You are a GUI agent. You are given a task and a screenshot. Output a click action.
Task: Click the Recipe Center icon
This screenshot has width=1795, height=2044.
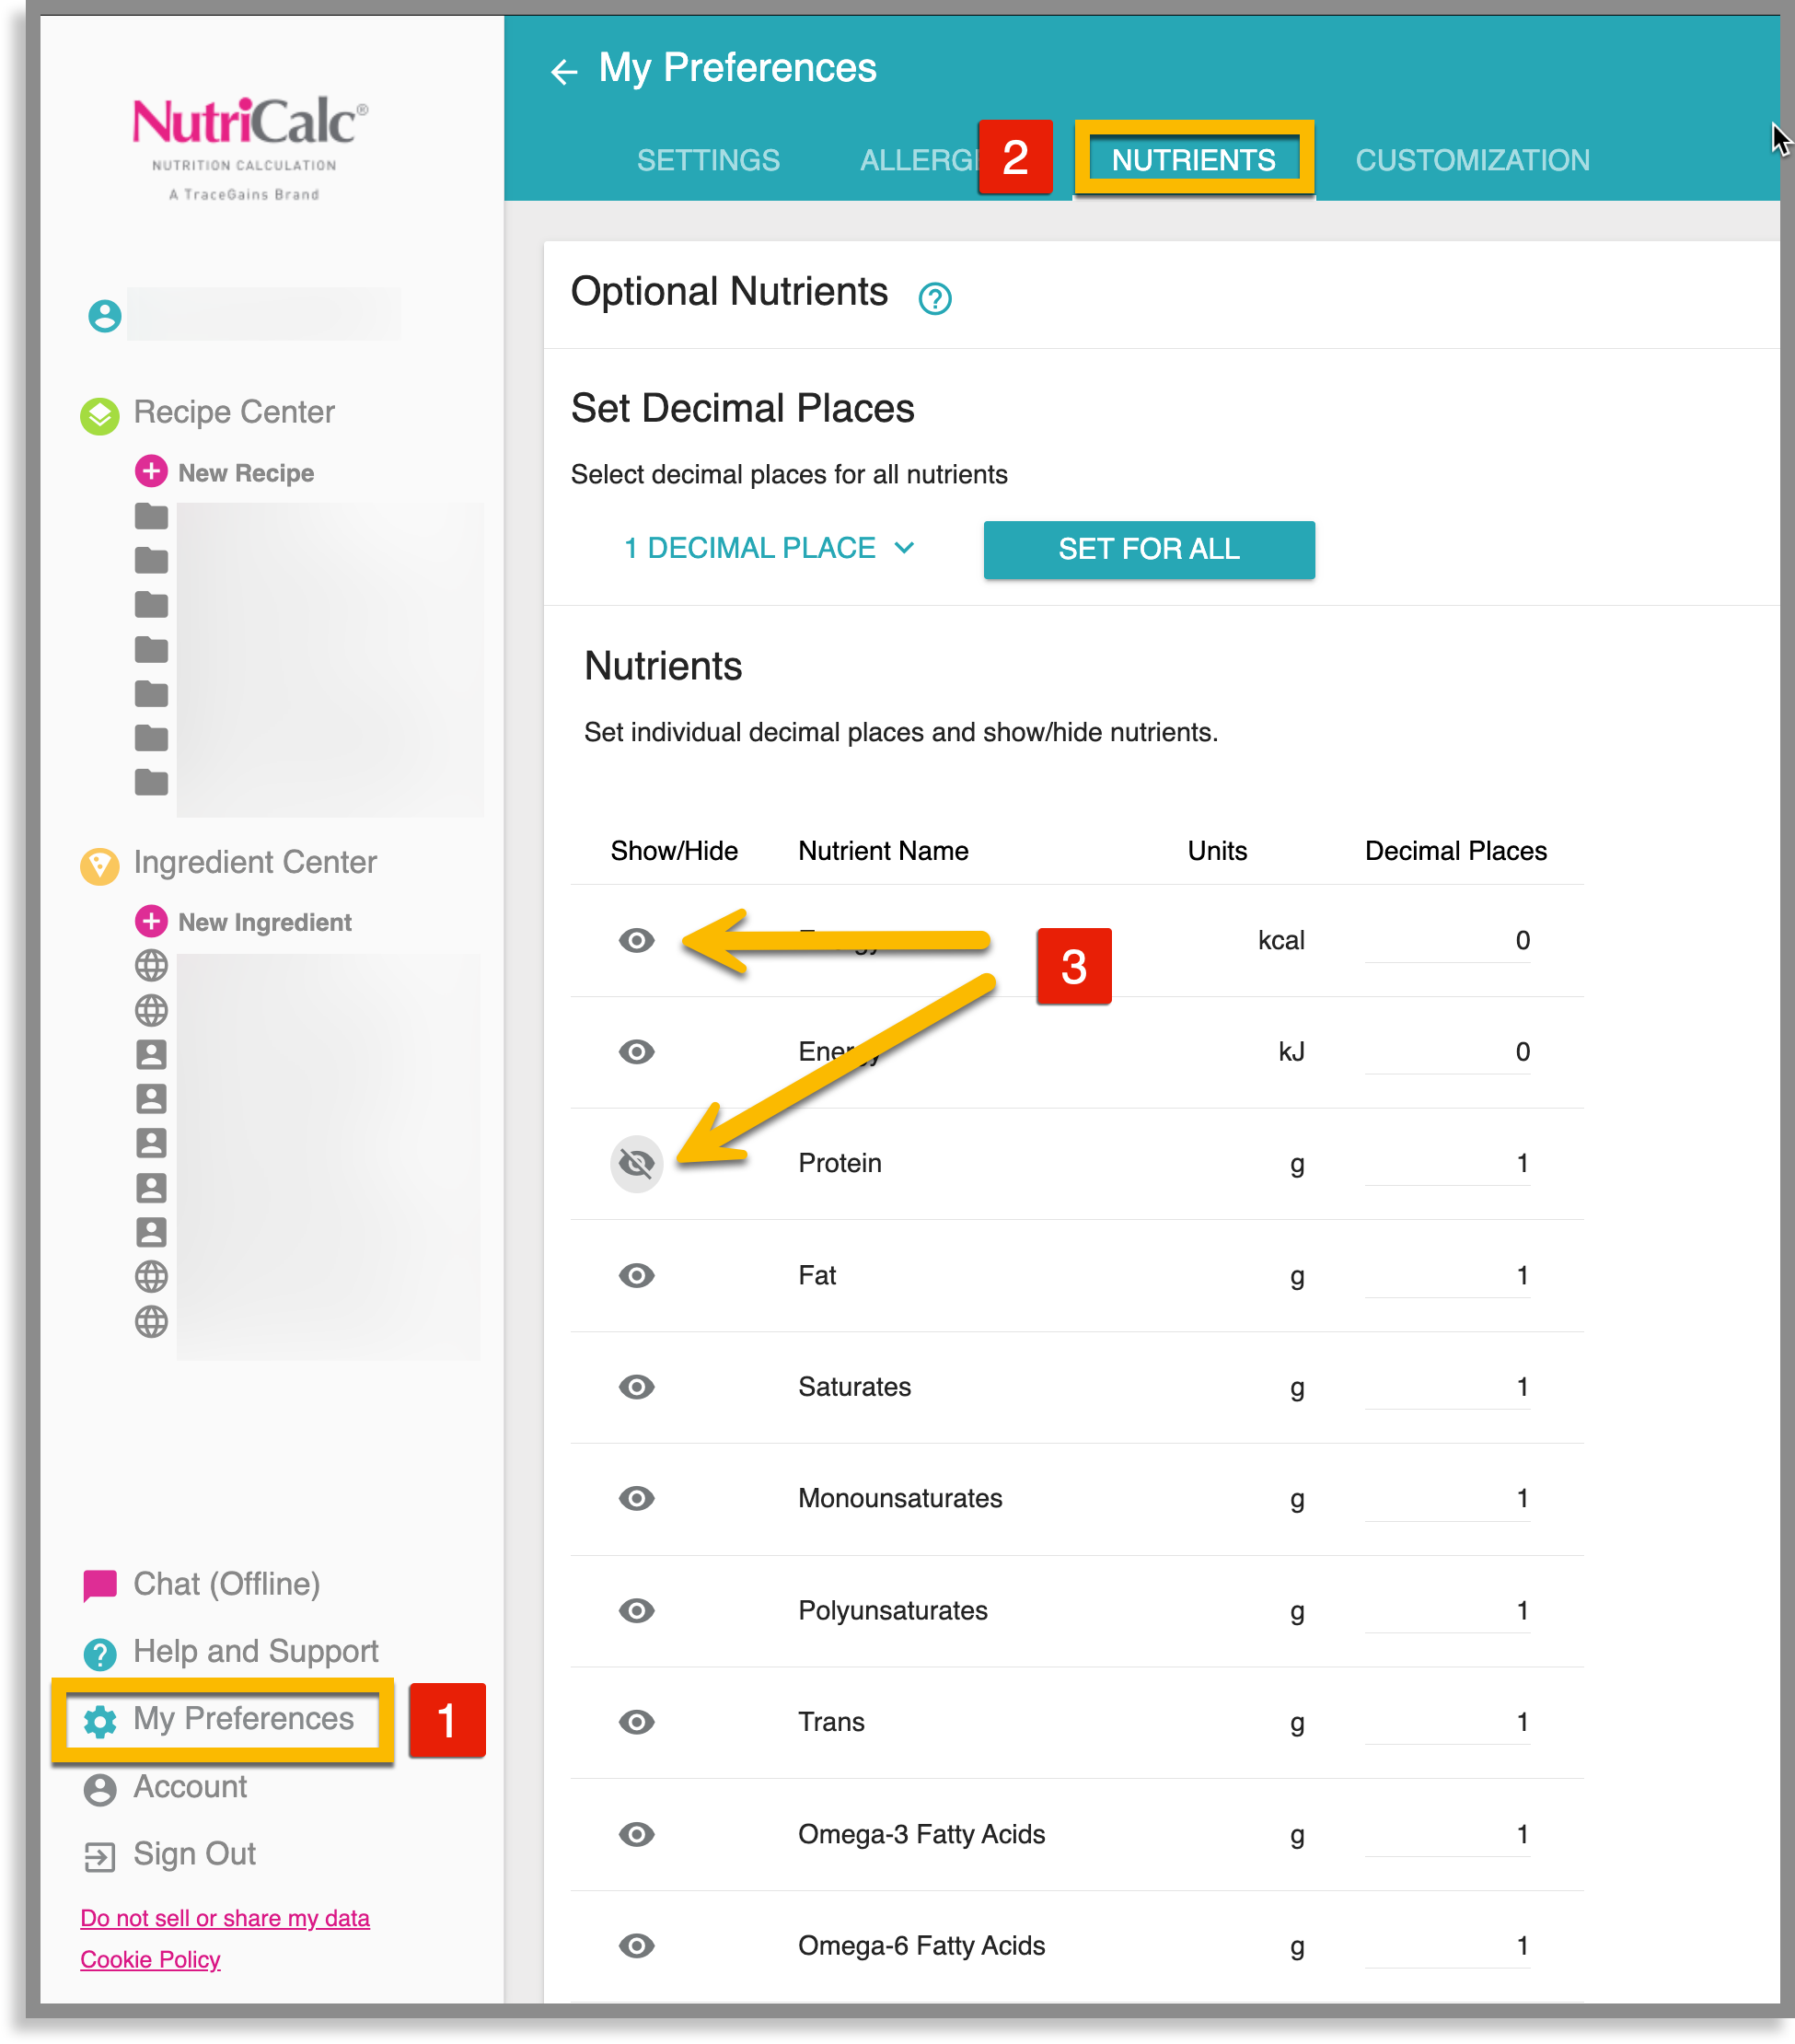point(99,415)
